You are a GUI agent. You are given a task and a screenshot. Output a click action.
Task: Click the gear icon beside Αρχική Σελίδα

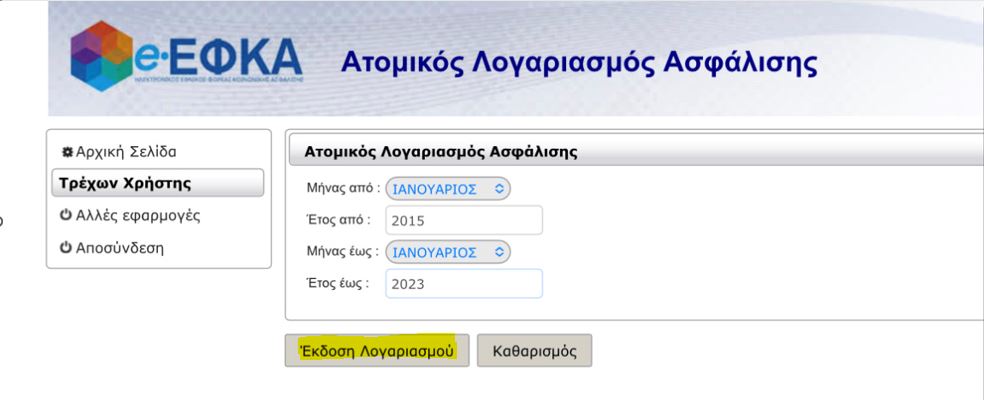(65, 152)
